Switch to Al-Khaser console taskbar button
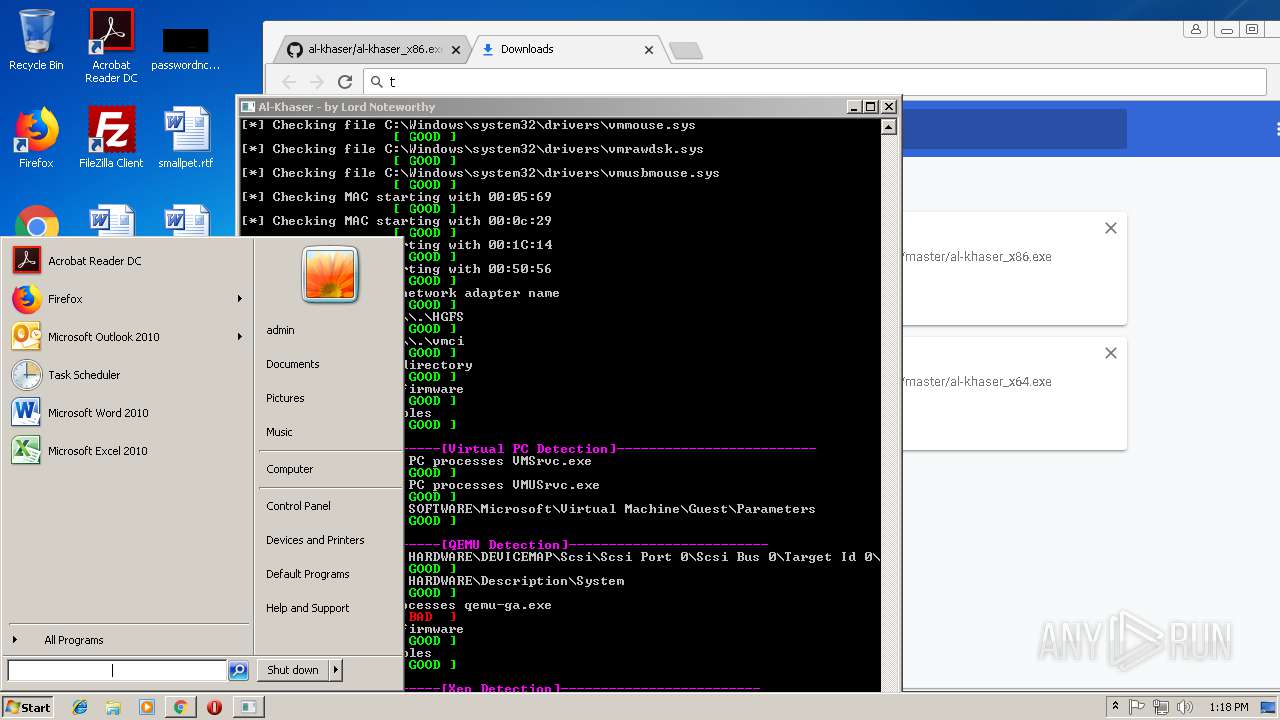1280x720 pixels. [248, 707]
